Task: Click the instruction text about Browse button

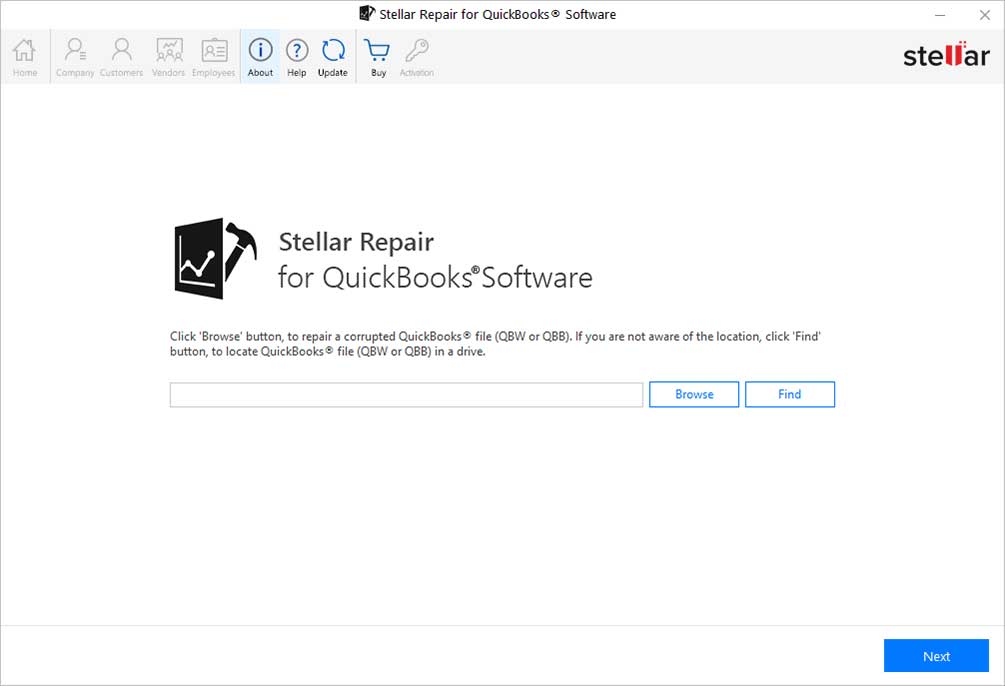Action: click(x=494, y=343)
